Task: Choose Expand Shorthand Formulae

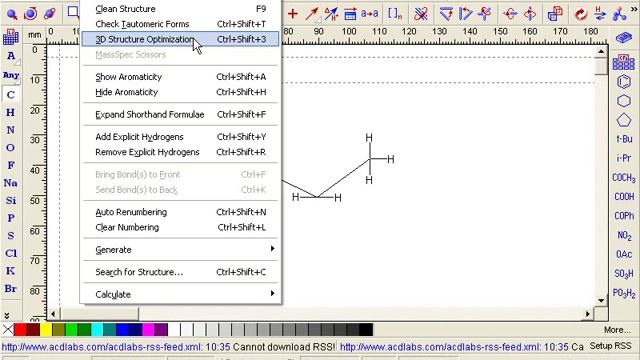Action: (180, 115)
